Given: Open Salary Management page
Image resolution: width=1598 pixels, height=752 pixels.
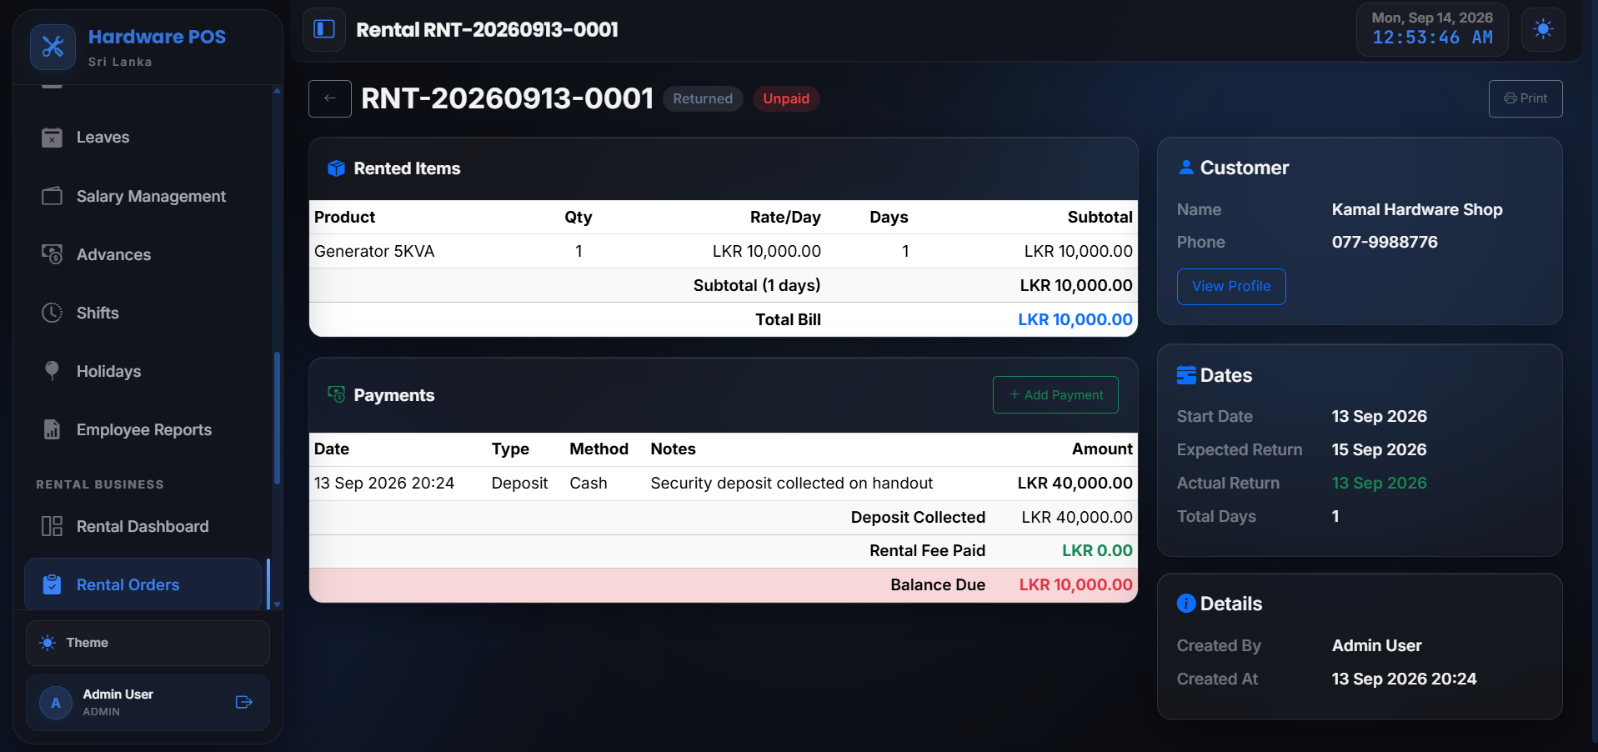Looking at the screenshot, I should (x=142, y=196).
